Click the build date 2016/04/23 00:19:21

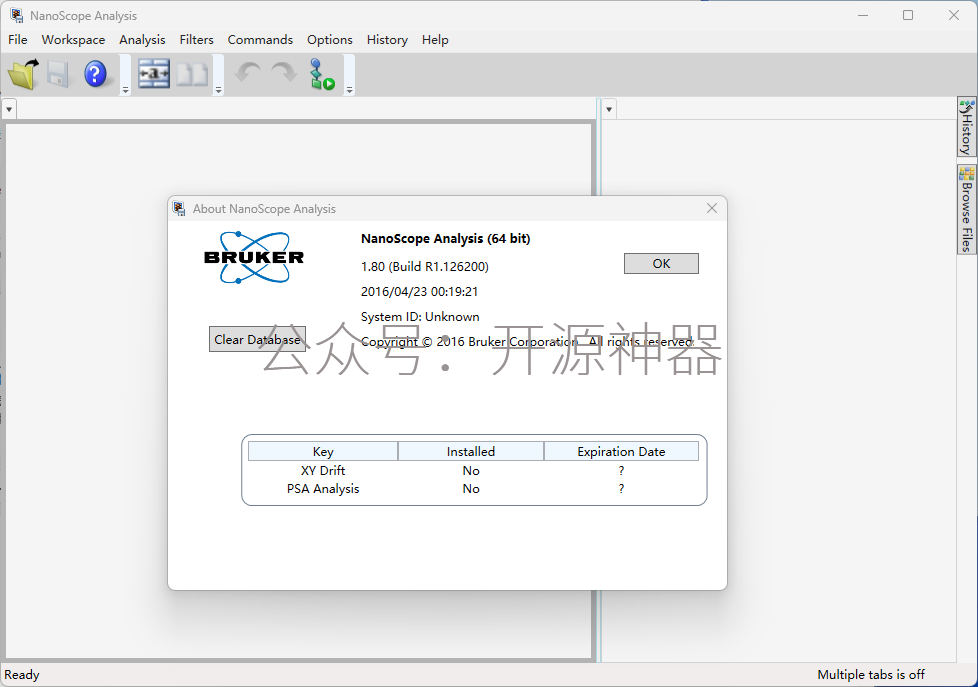point(419,291)
